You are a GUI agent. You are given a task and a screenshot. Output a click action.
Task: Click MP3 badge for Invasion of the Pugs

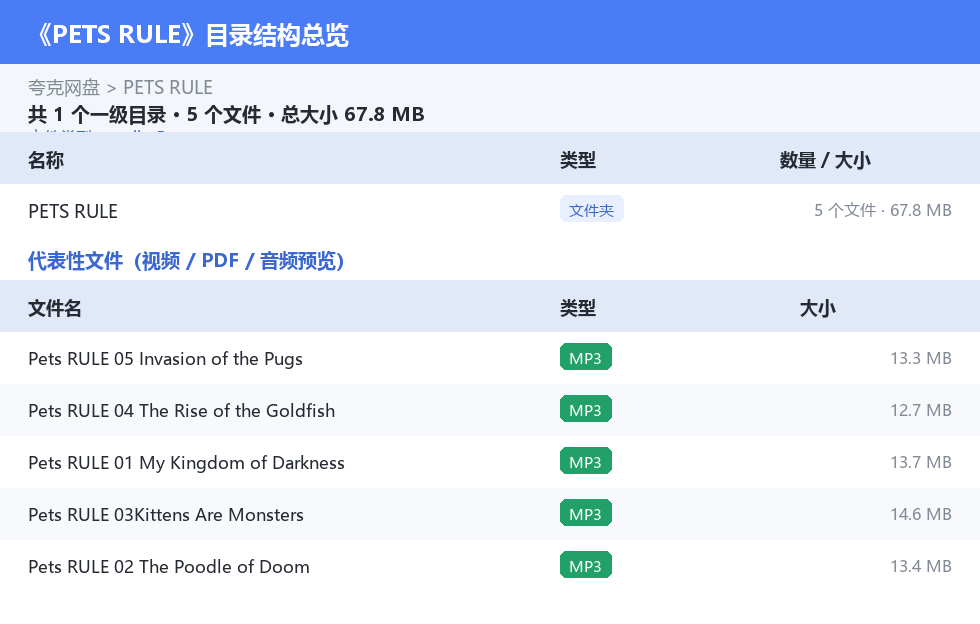(x=586, y=358)
